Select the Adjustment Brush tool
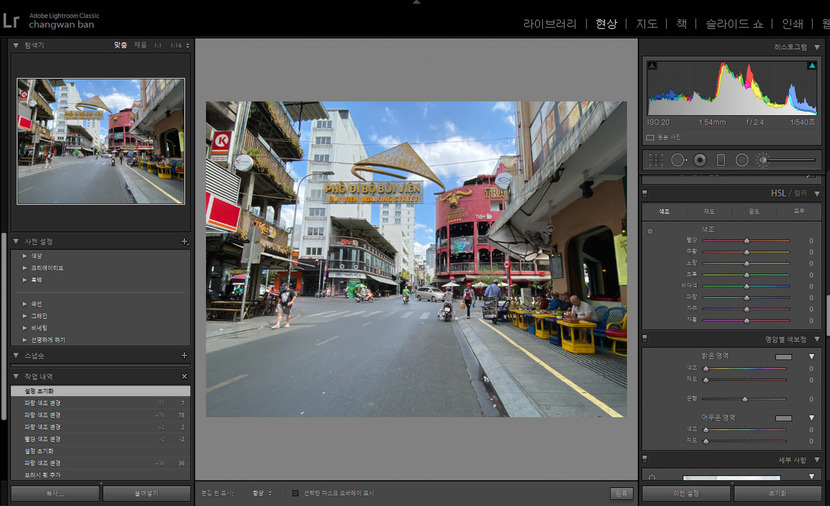 (x=762, y=160)
